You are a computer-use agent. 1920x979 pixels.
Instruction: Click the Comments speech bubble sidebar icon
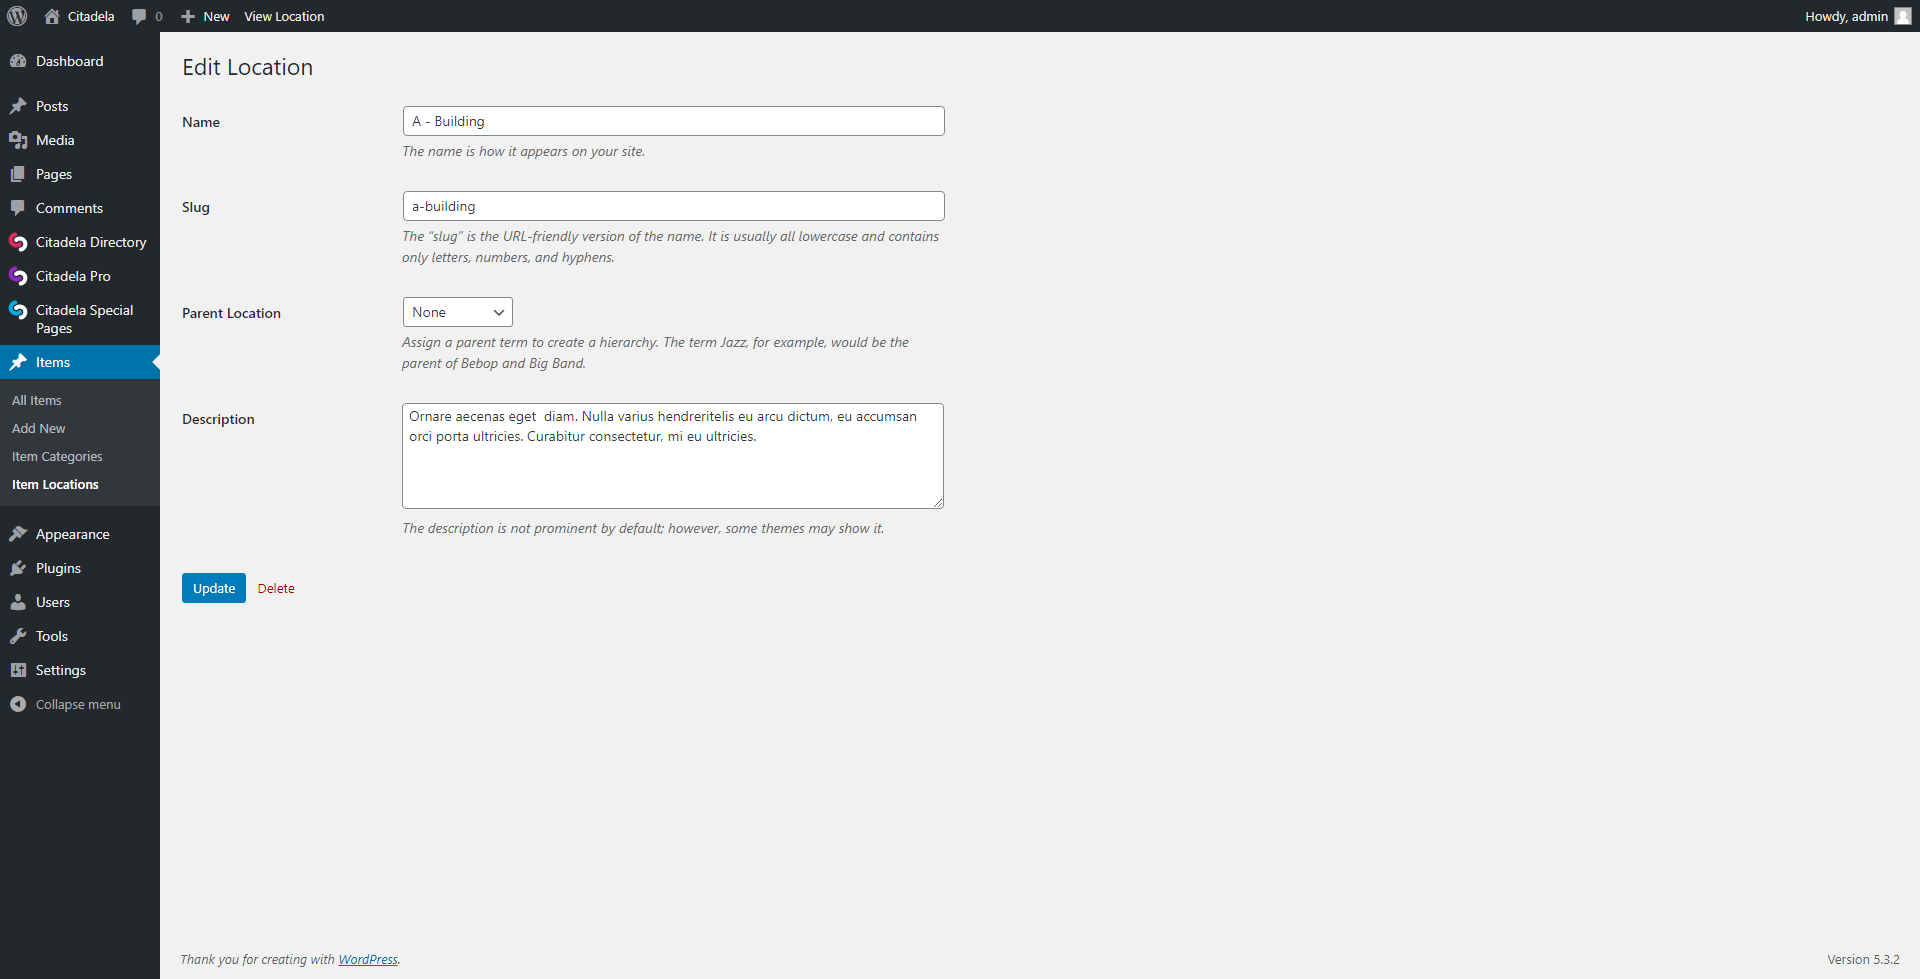(18, 208)
